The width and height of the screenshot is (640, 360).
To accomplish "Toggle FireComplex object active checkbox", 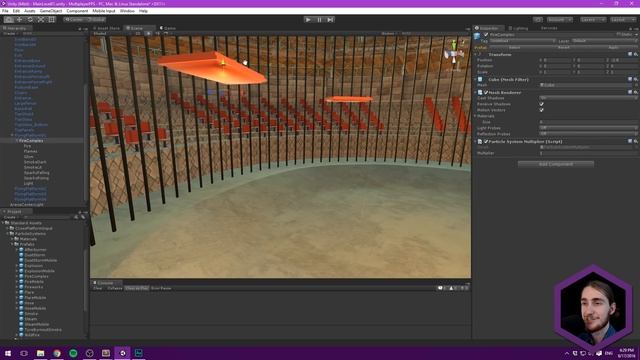I will click(x=486, y=35).
